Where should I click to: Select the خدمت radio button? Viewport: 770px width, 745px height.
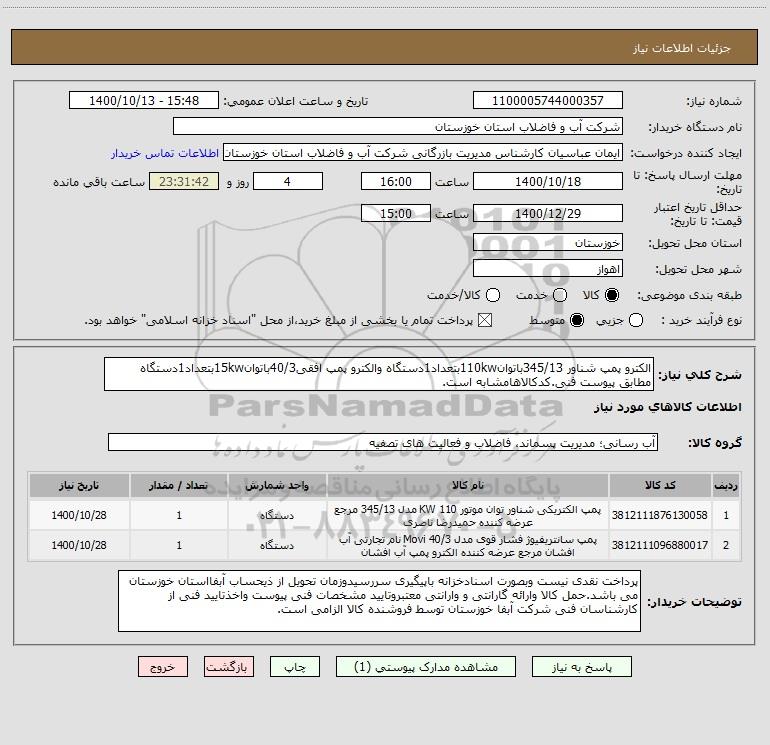560,295
